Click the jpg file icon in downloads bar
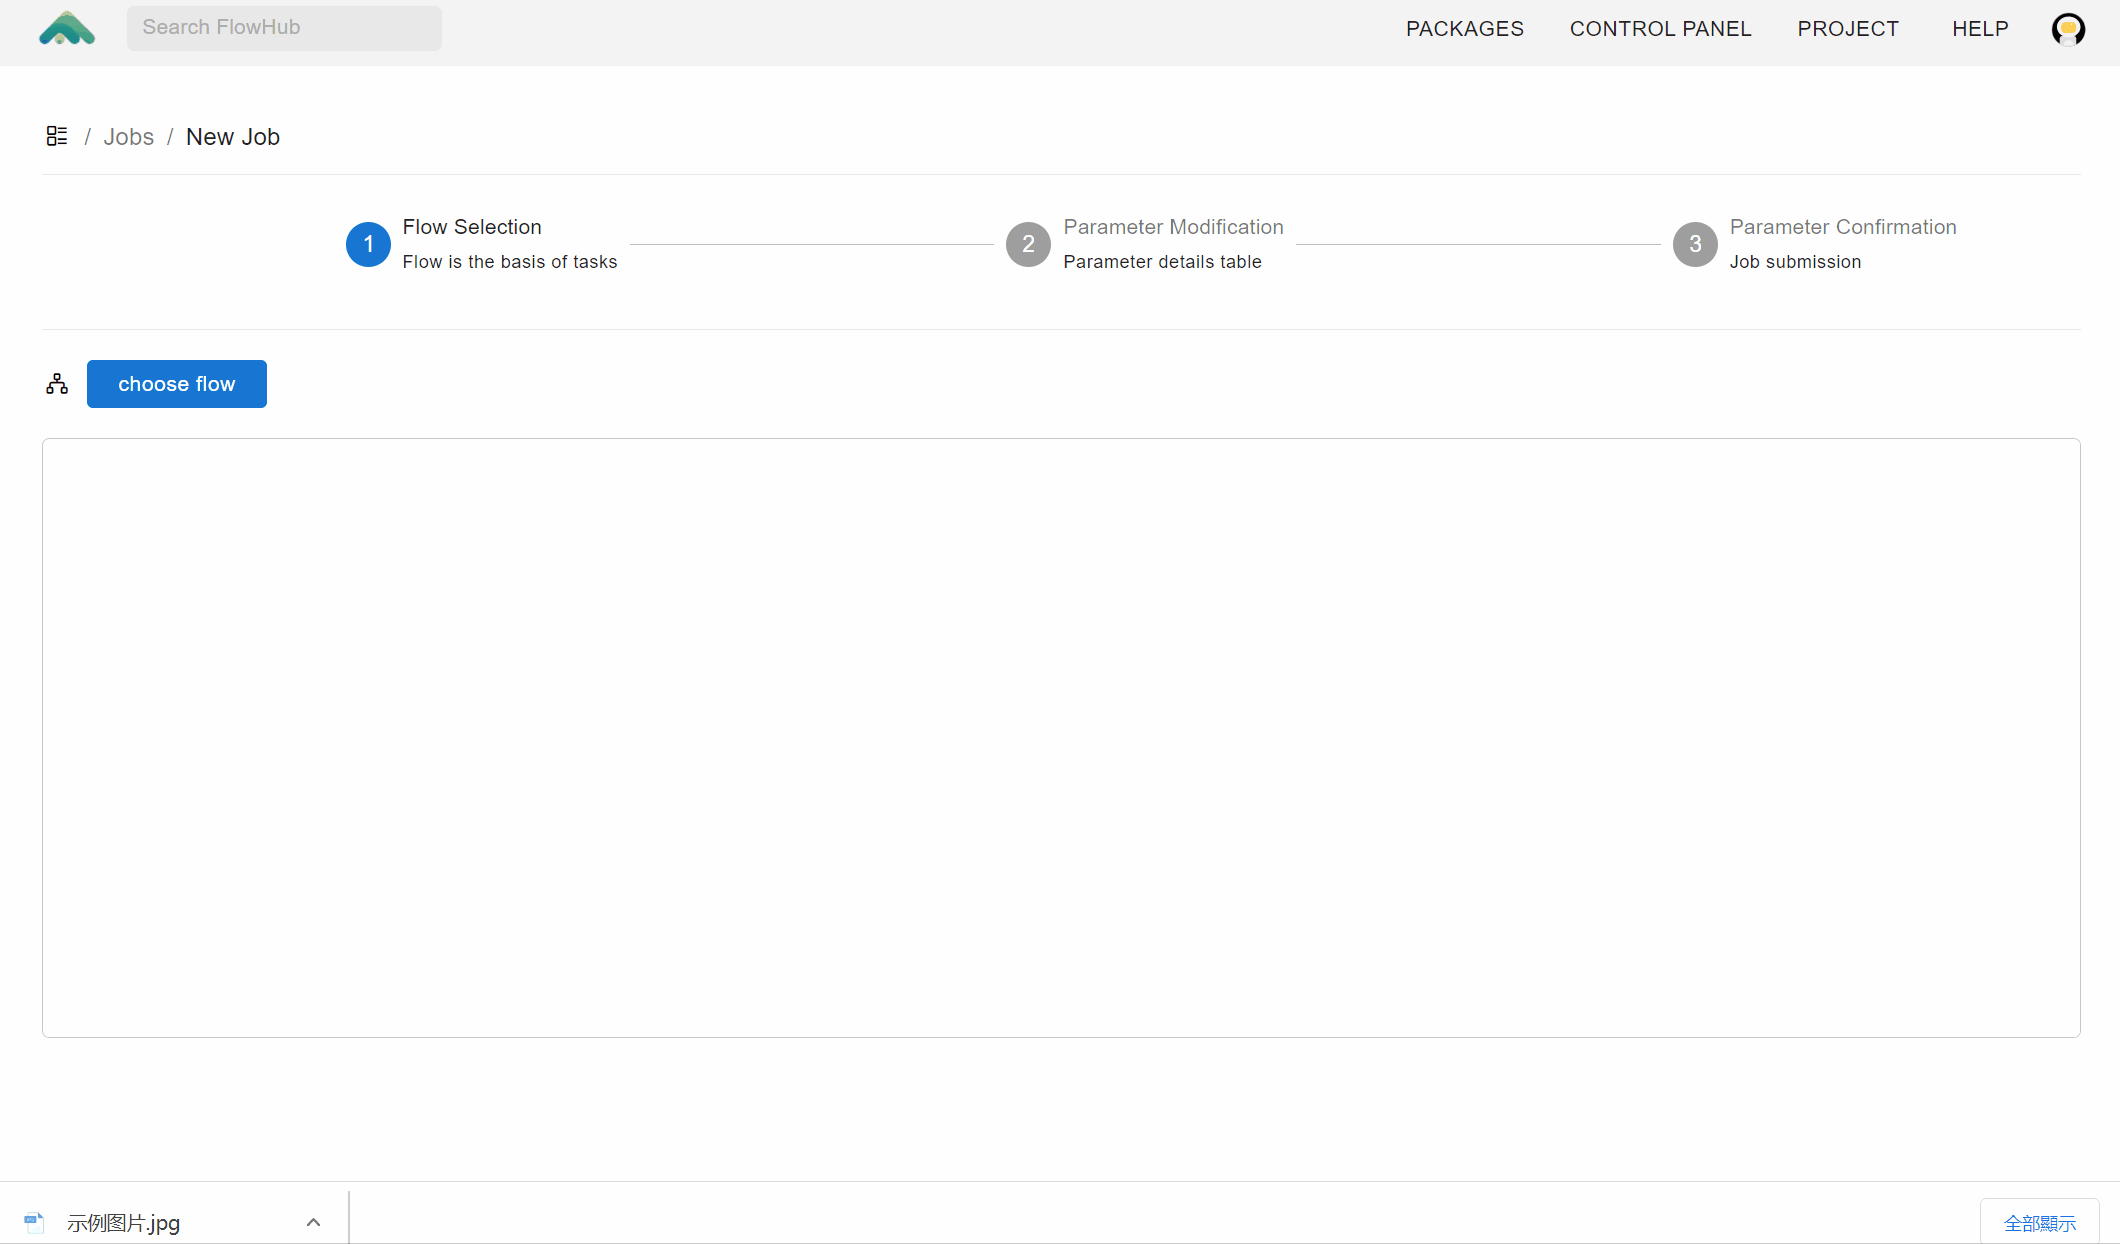The width and height of the screenshot is (2120, 1244). pyautogui.click(x=34, y=1222)
